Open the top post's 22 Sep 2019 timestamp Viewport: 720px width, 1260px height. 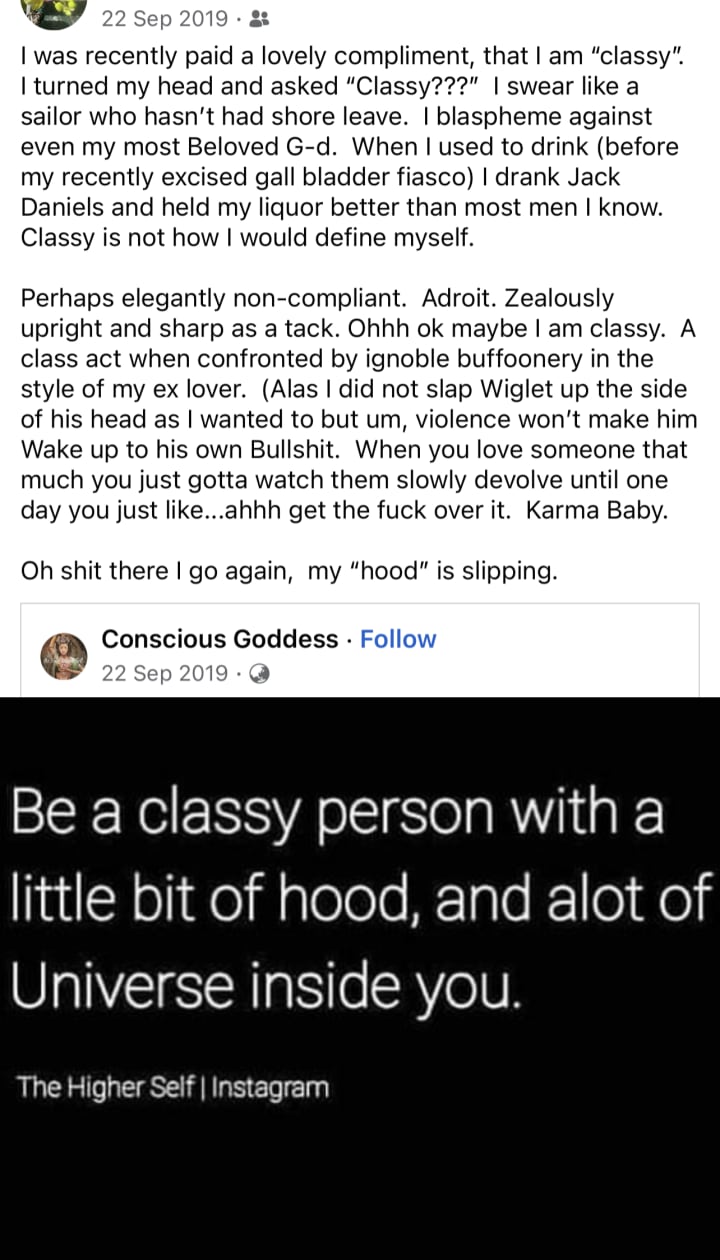pyautogui.click(x=164, y=18)
